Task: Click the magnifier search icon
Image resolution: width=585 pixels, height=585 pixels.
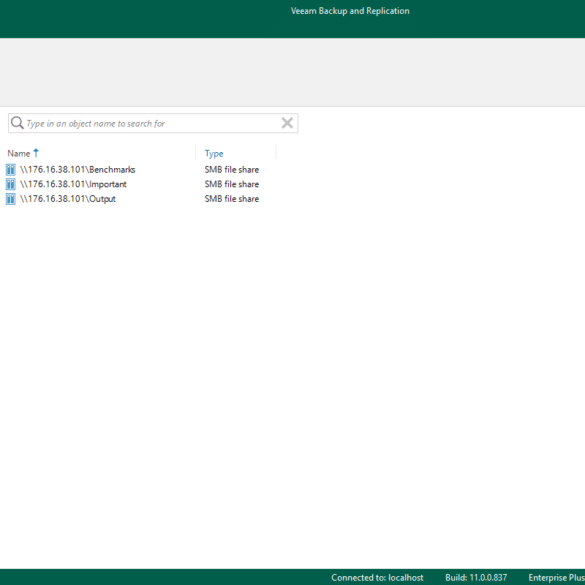Action: (17, 123)
